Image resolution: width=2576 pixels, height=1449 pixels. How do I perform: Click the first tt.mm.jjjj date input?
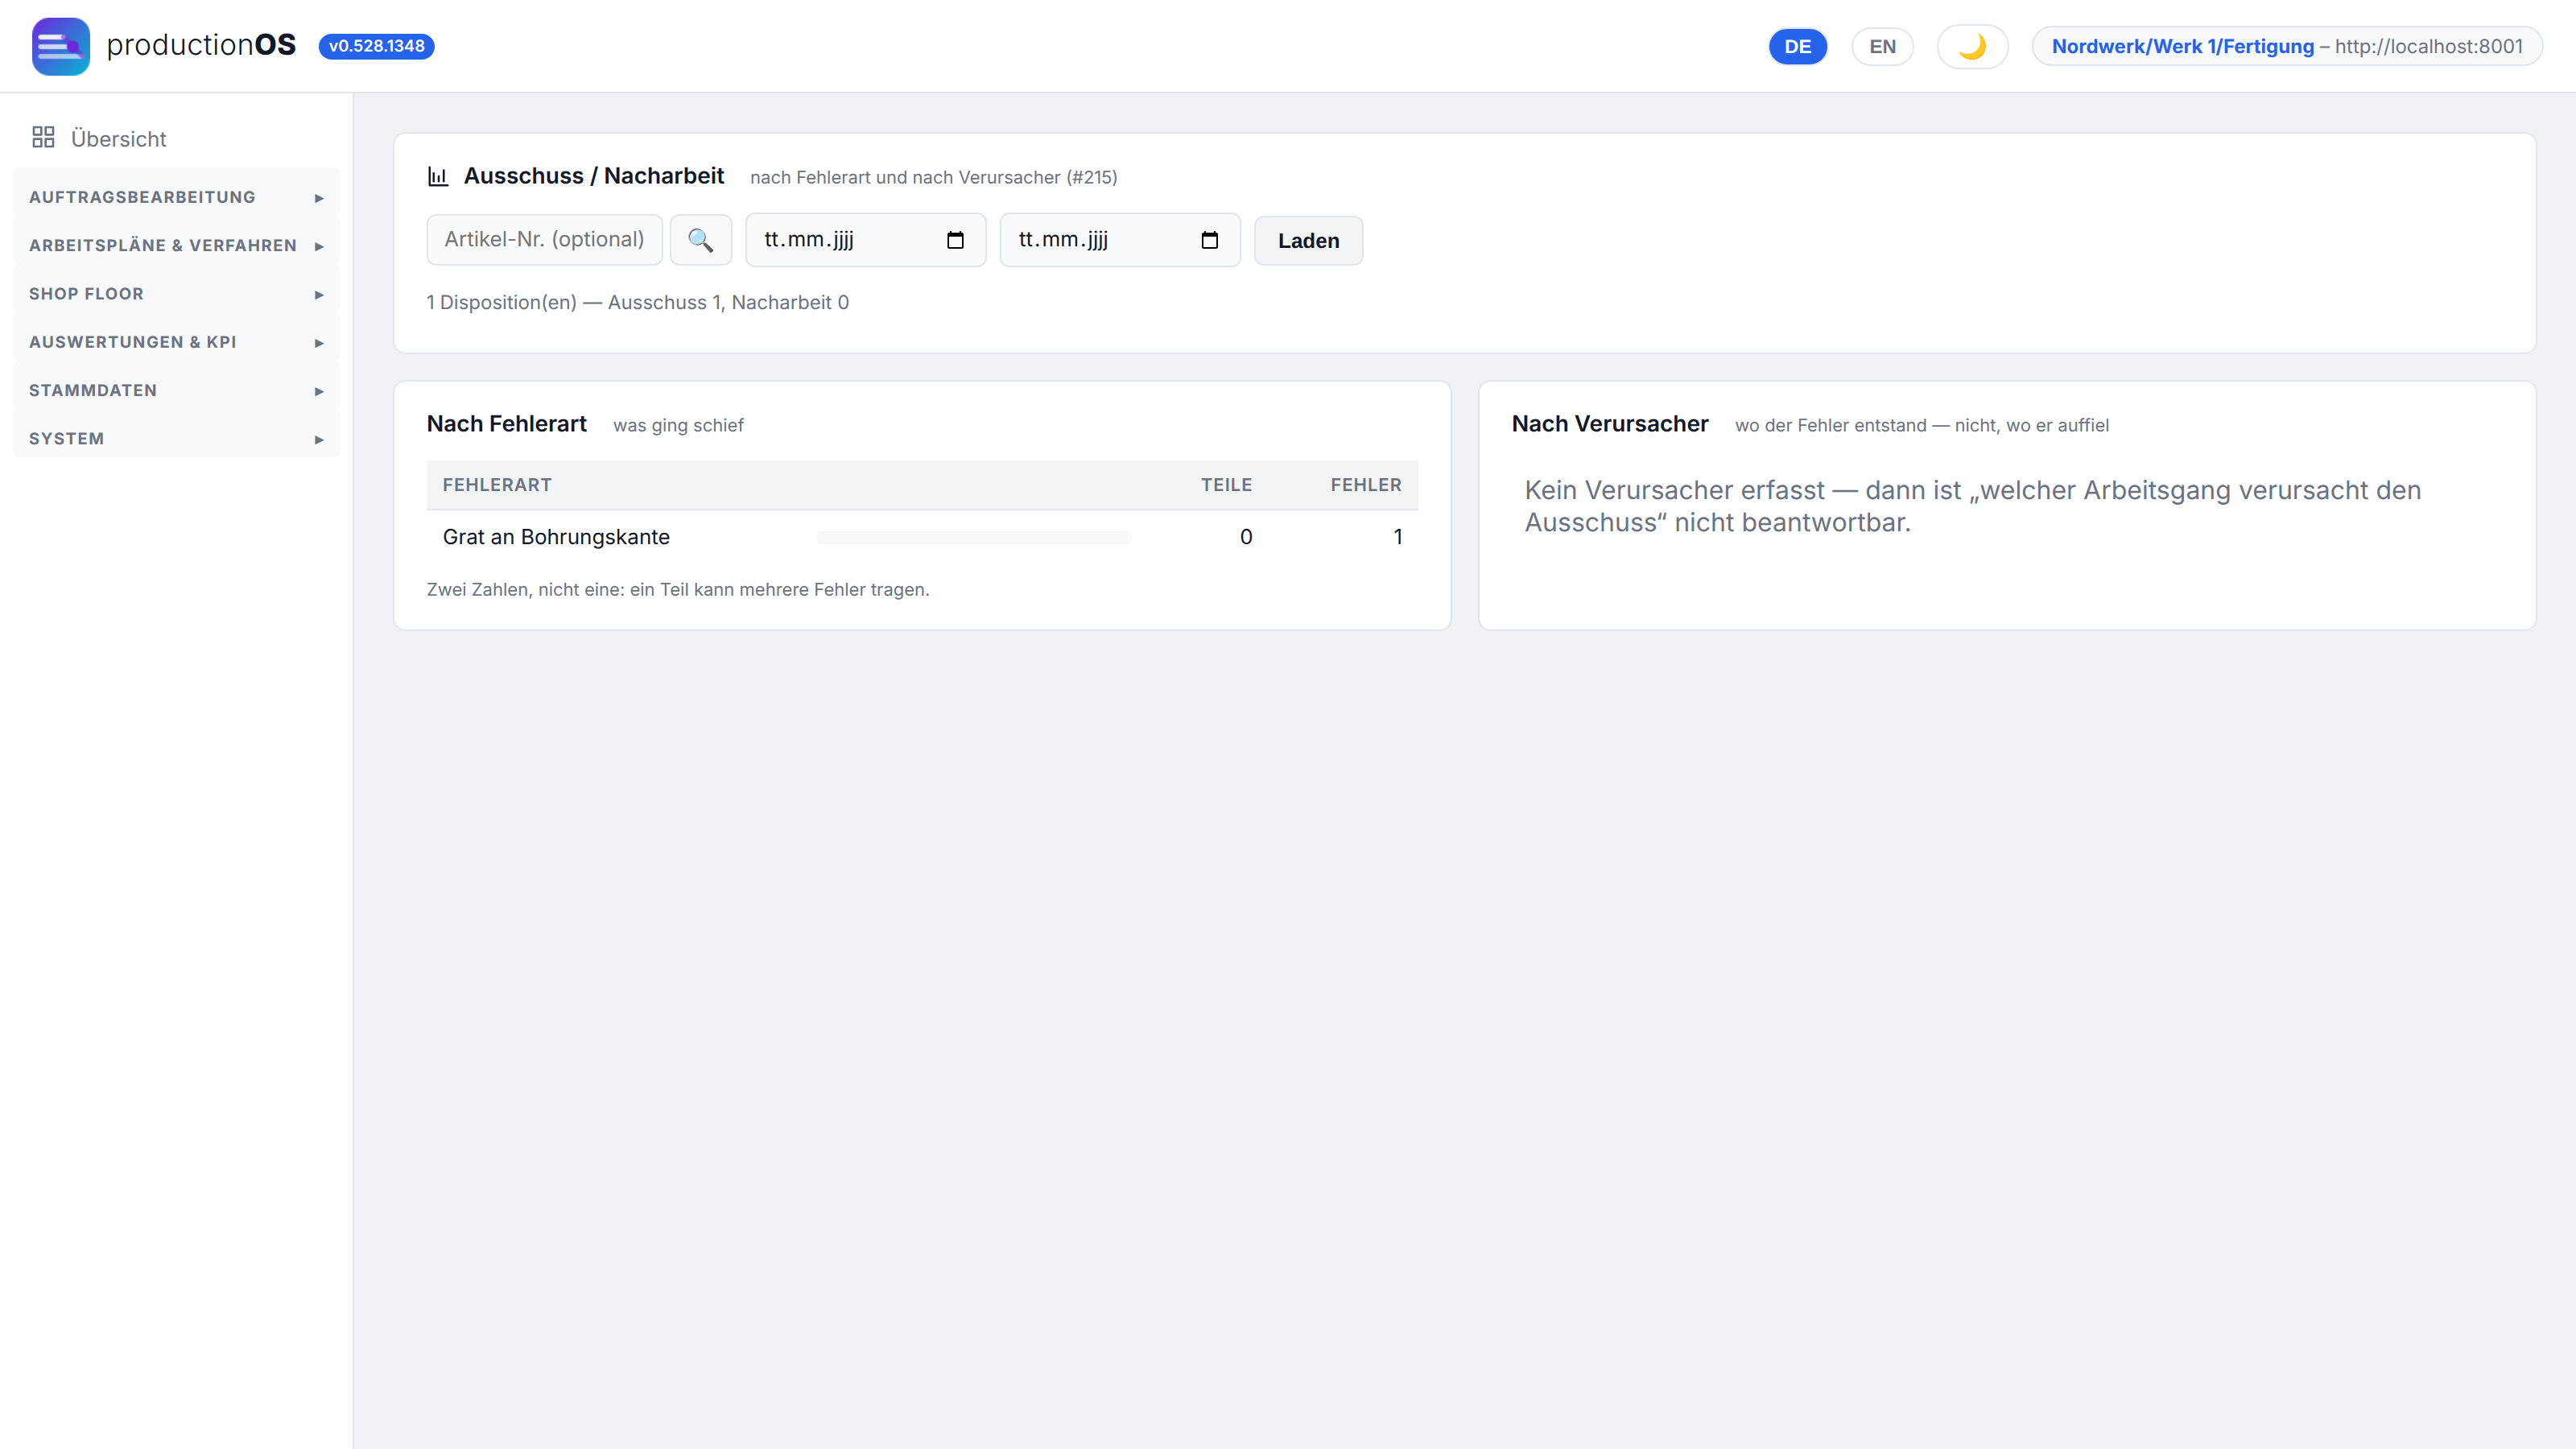pos(865,240)
